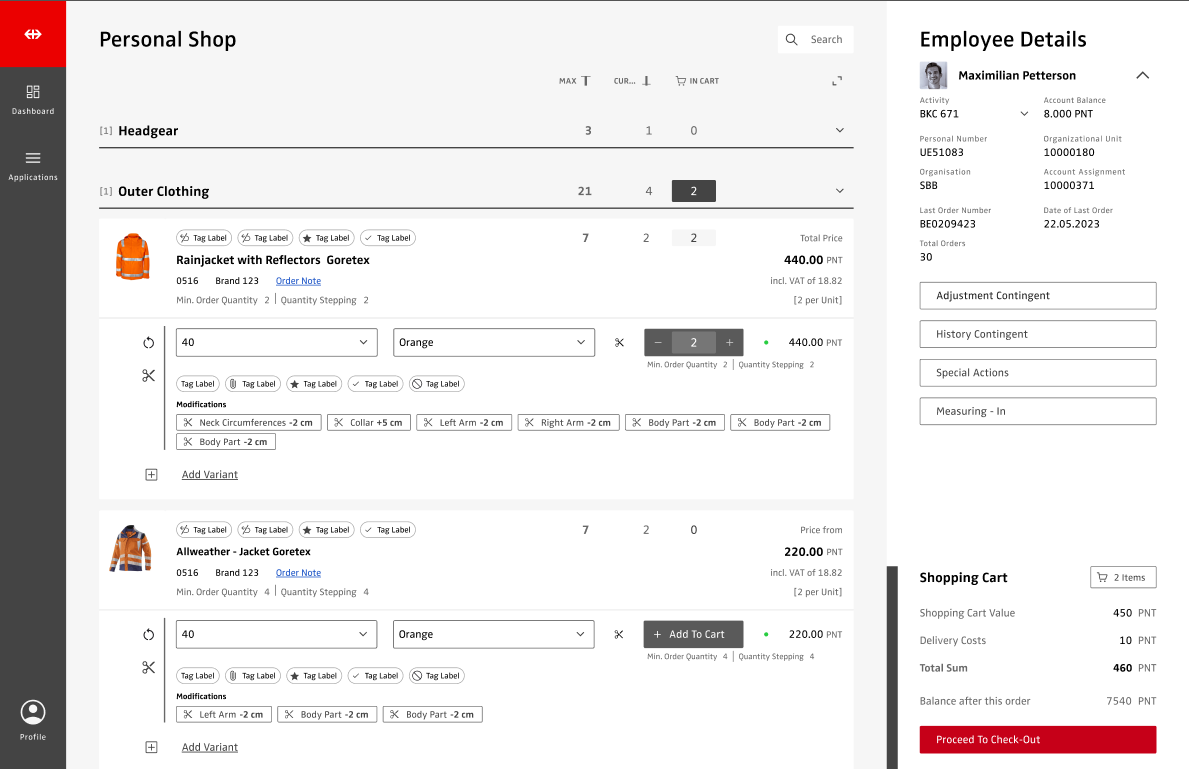Click the Search field at the top
The height and width of the screenshot is (769, 1189).
816,40
